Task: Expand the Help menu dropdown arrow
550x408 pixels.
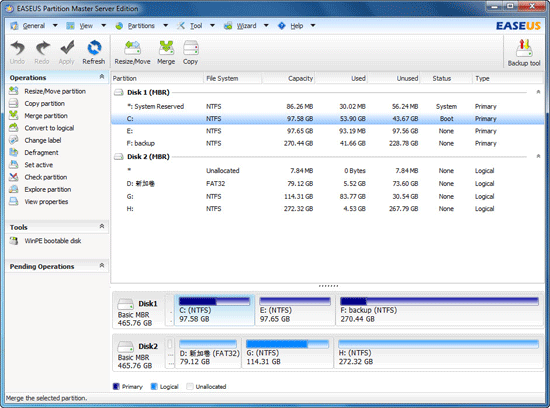Action: click(x=313, y=26)
